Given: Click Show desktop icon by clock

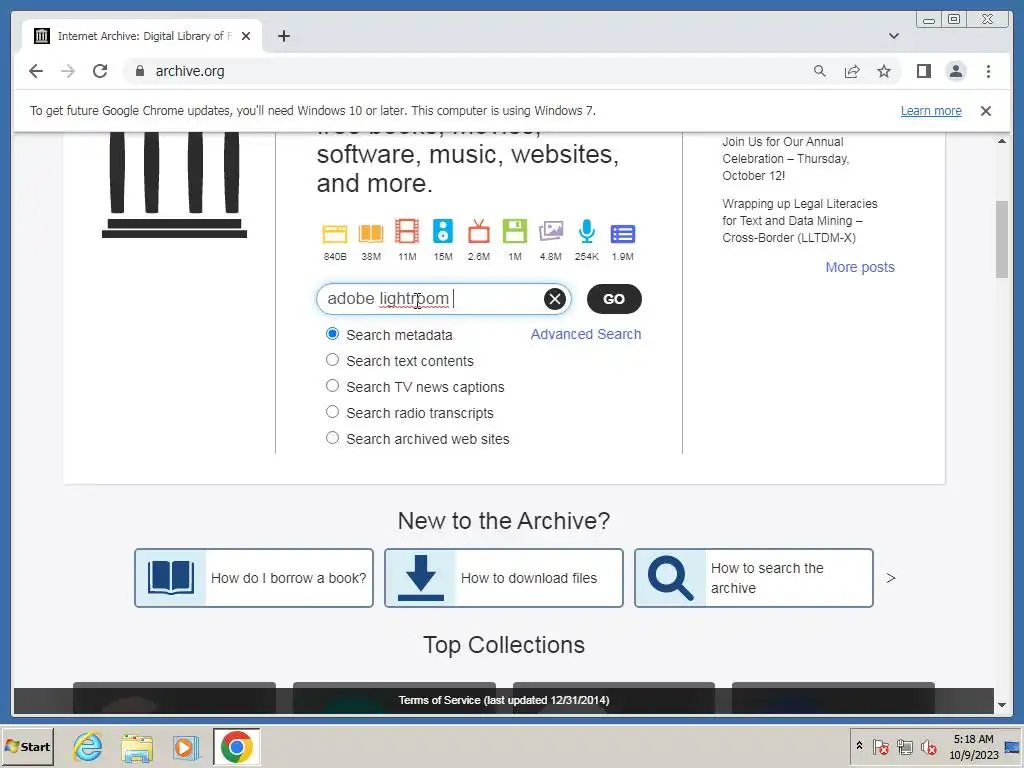Looking at the screenshot, I should [1012, 746].
